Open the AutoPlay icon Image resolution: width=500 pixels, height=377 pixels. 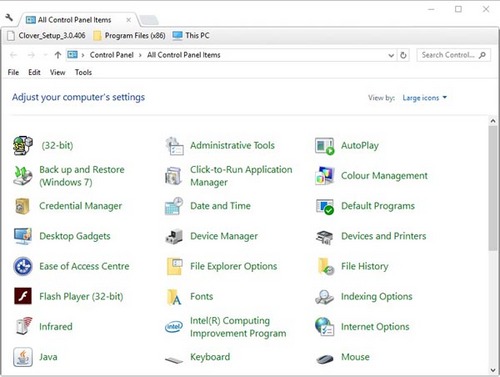click(324, 146)
